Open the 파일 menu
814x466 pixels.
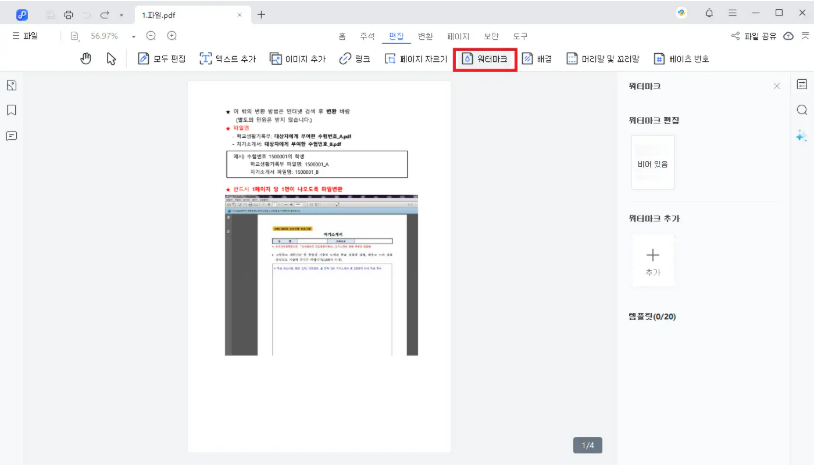[x=25, y=36]
